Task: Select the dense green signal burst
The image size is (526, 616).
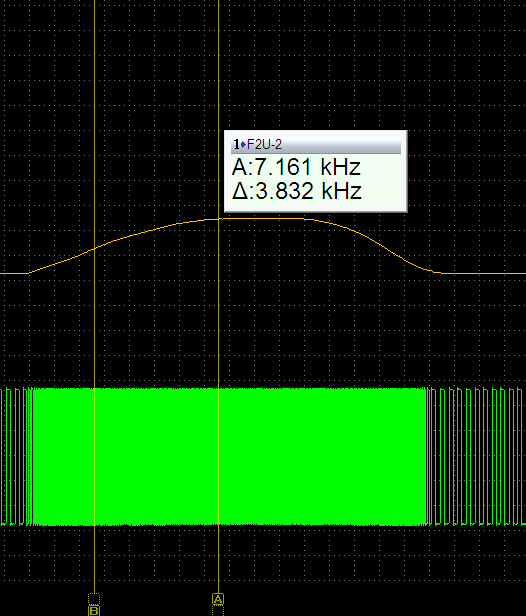Action: (230, 456)
